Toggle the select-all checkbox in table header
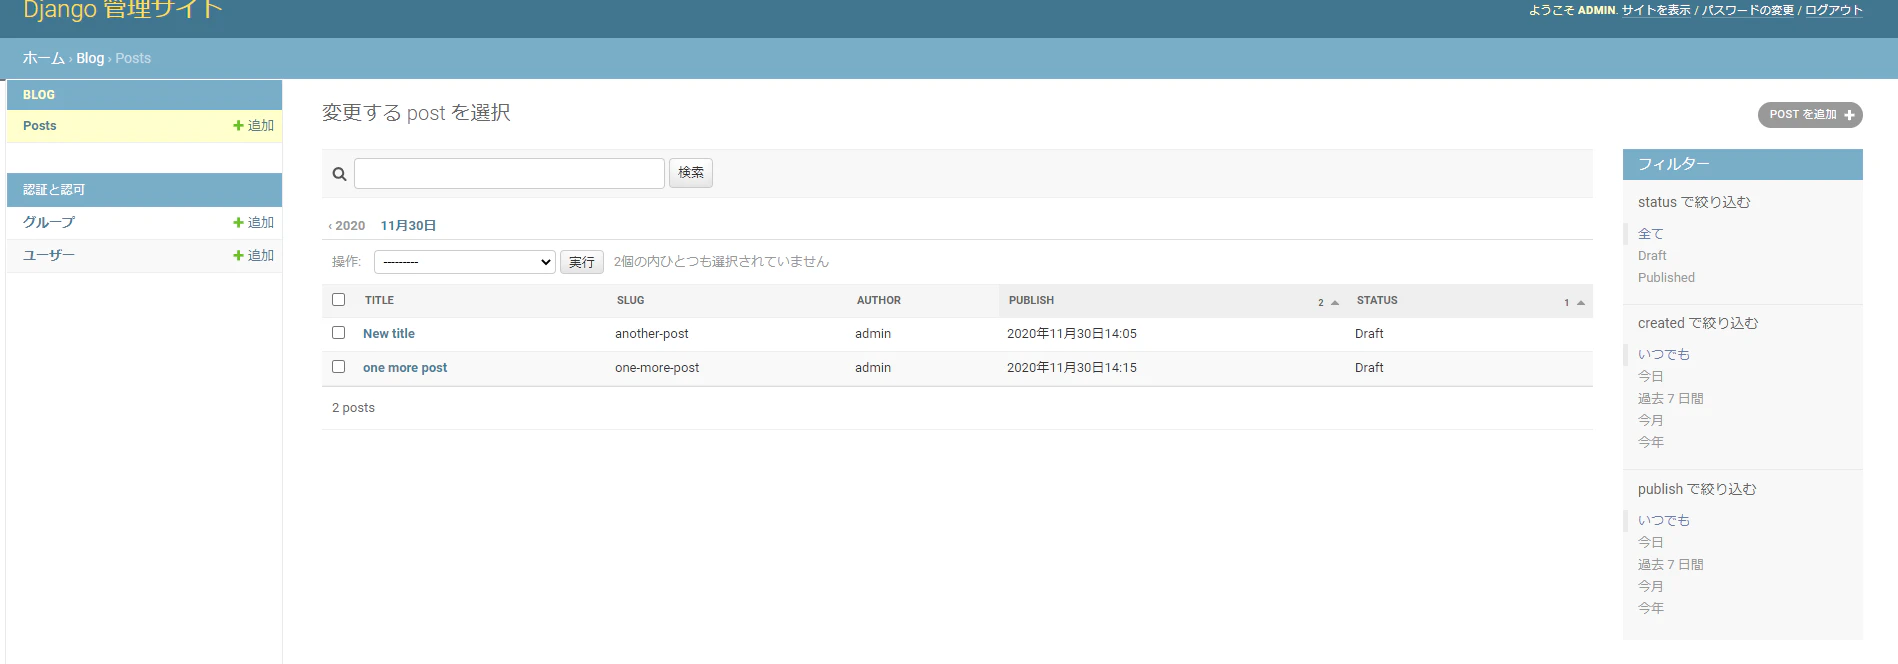The width and height of the screenshot is (1898, 664). pos(338,300)
